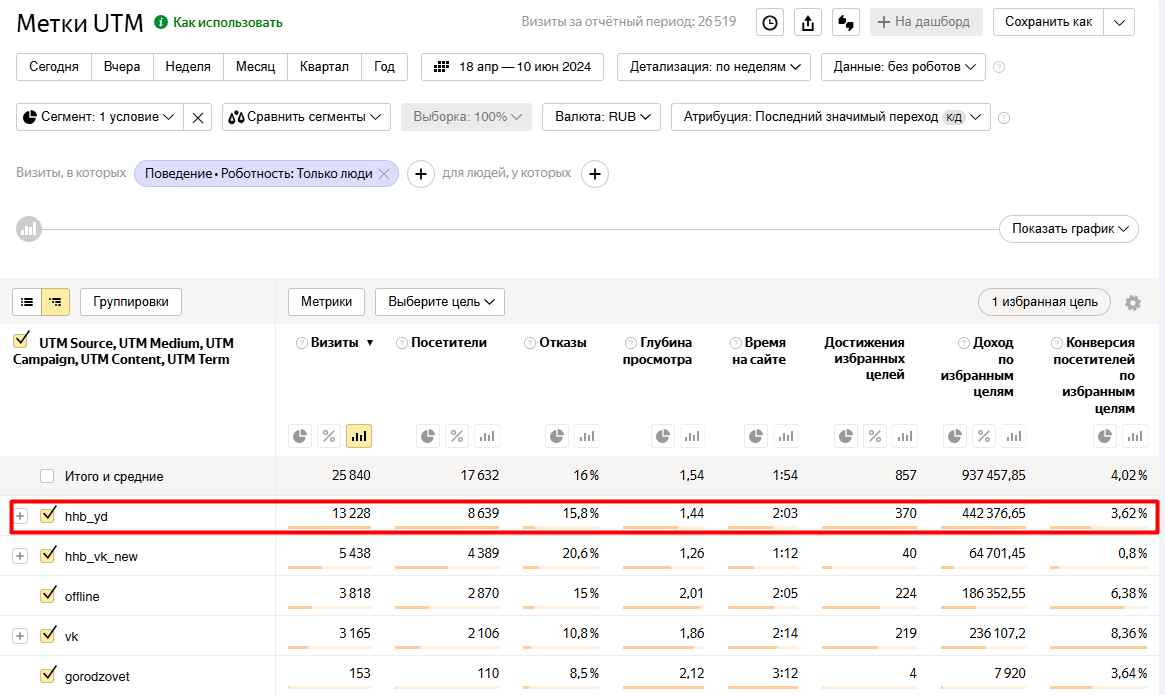Click help icon next to Данные без роботов
Viewport: 1165px width, 695px height.
[999, 67]
